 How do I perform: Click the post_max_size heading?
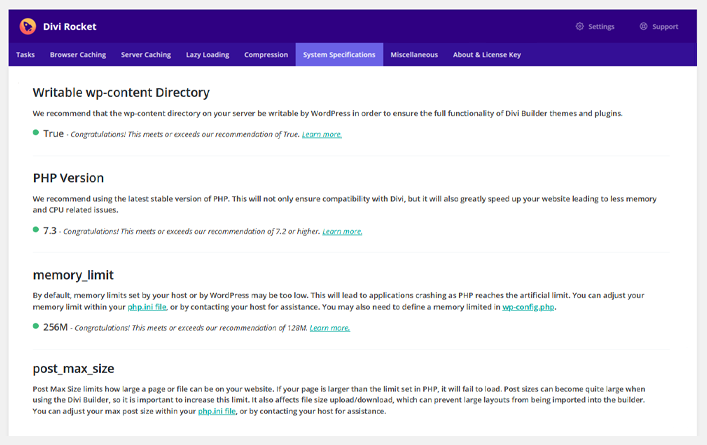(x=73, y=369)
